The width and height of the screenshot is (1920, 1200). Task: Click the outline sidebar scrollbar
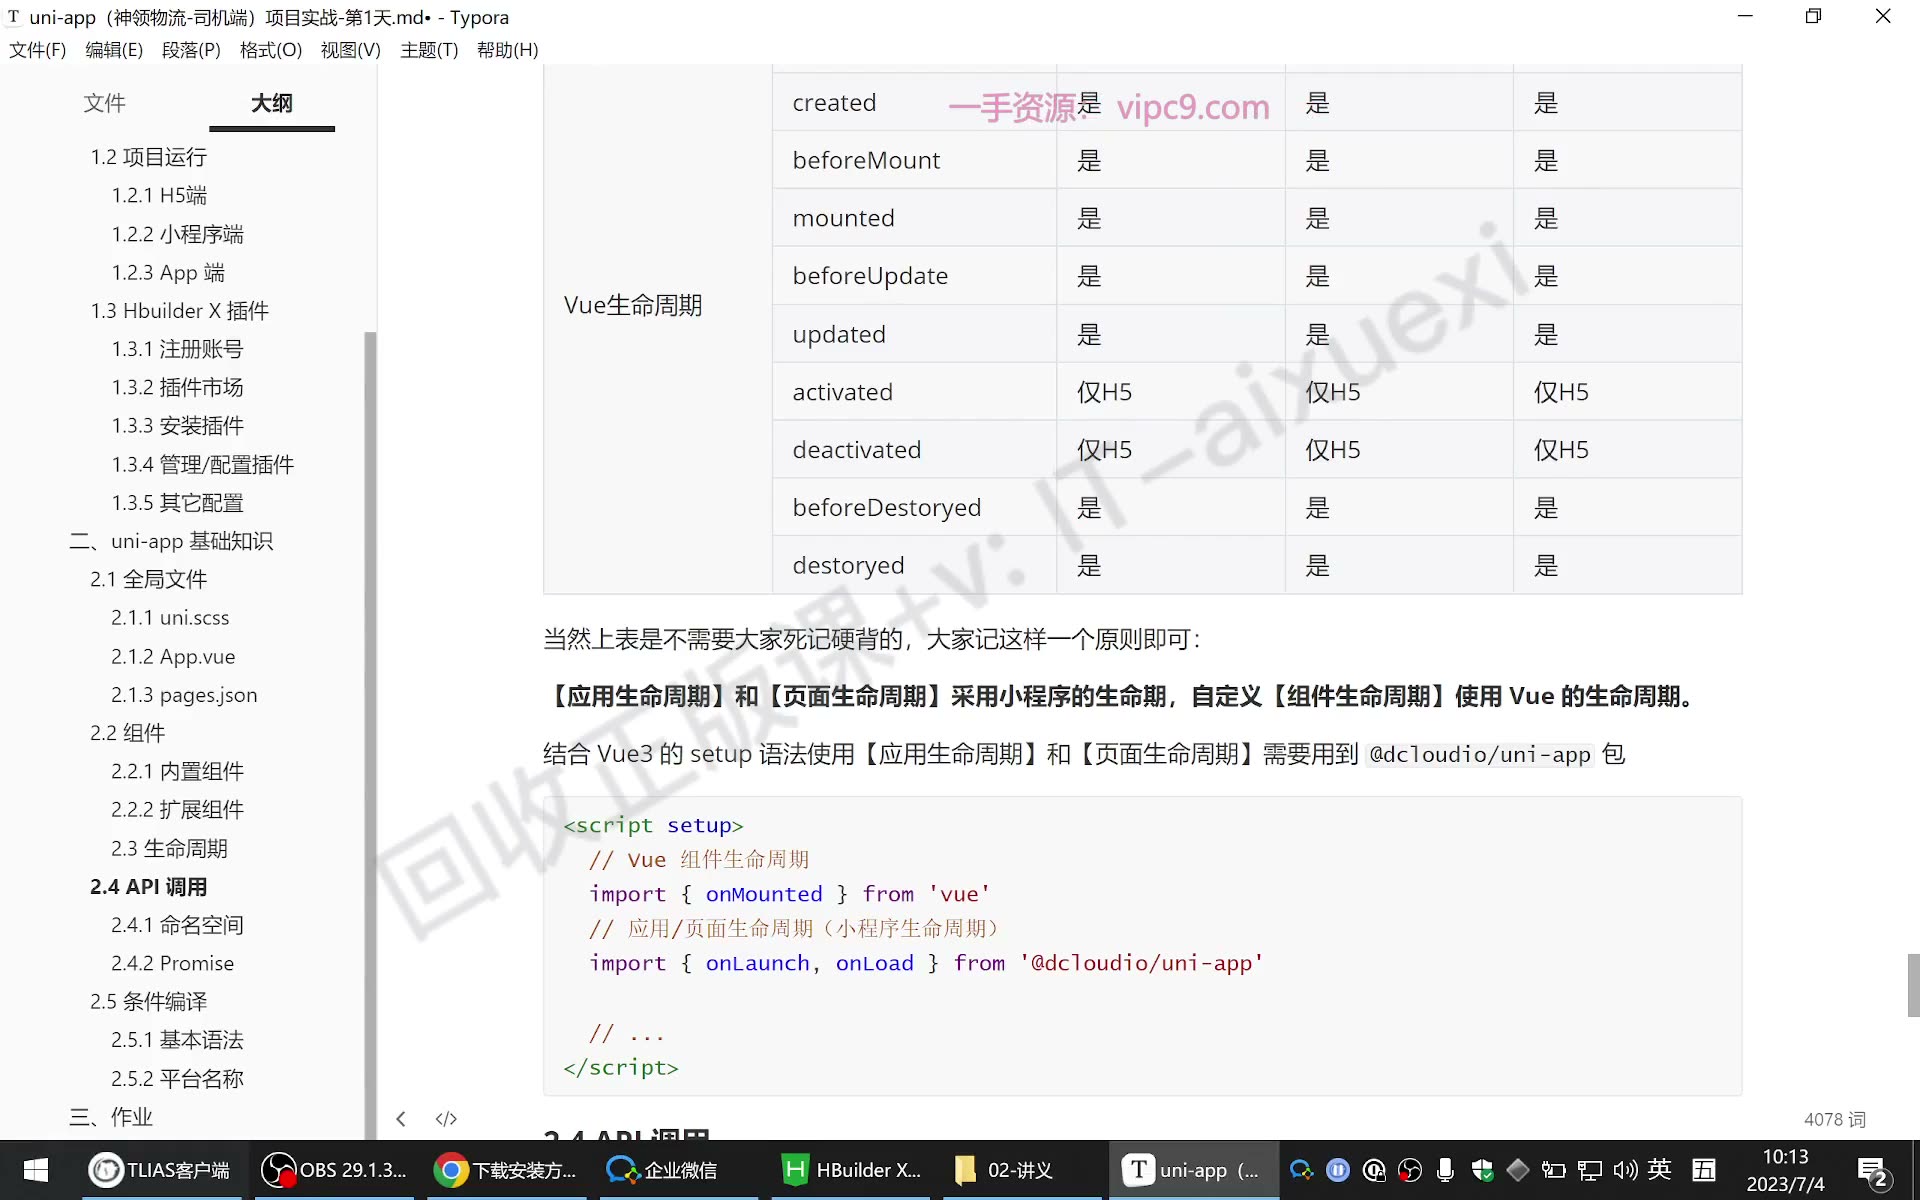(x=370, y=735)
